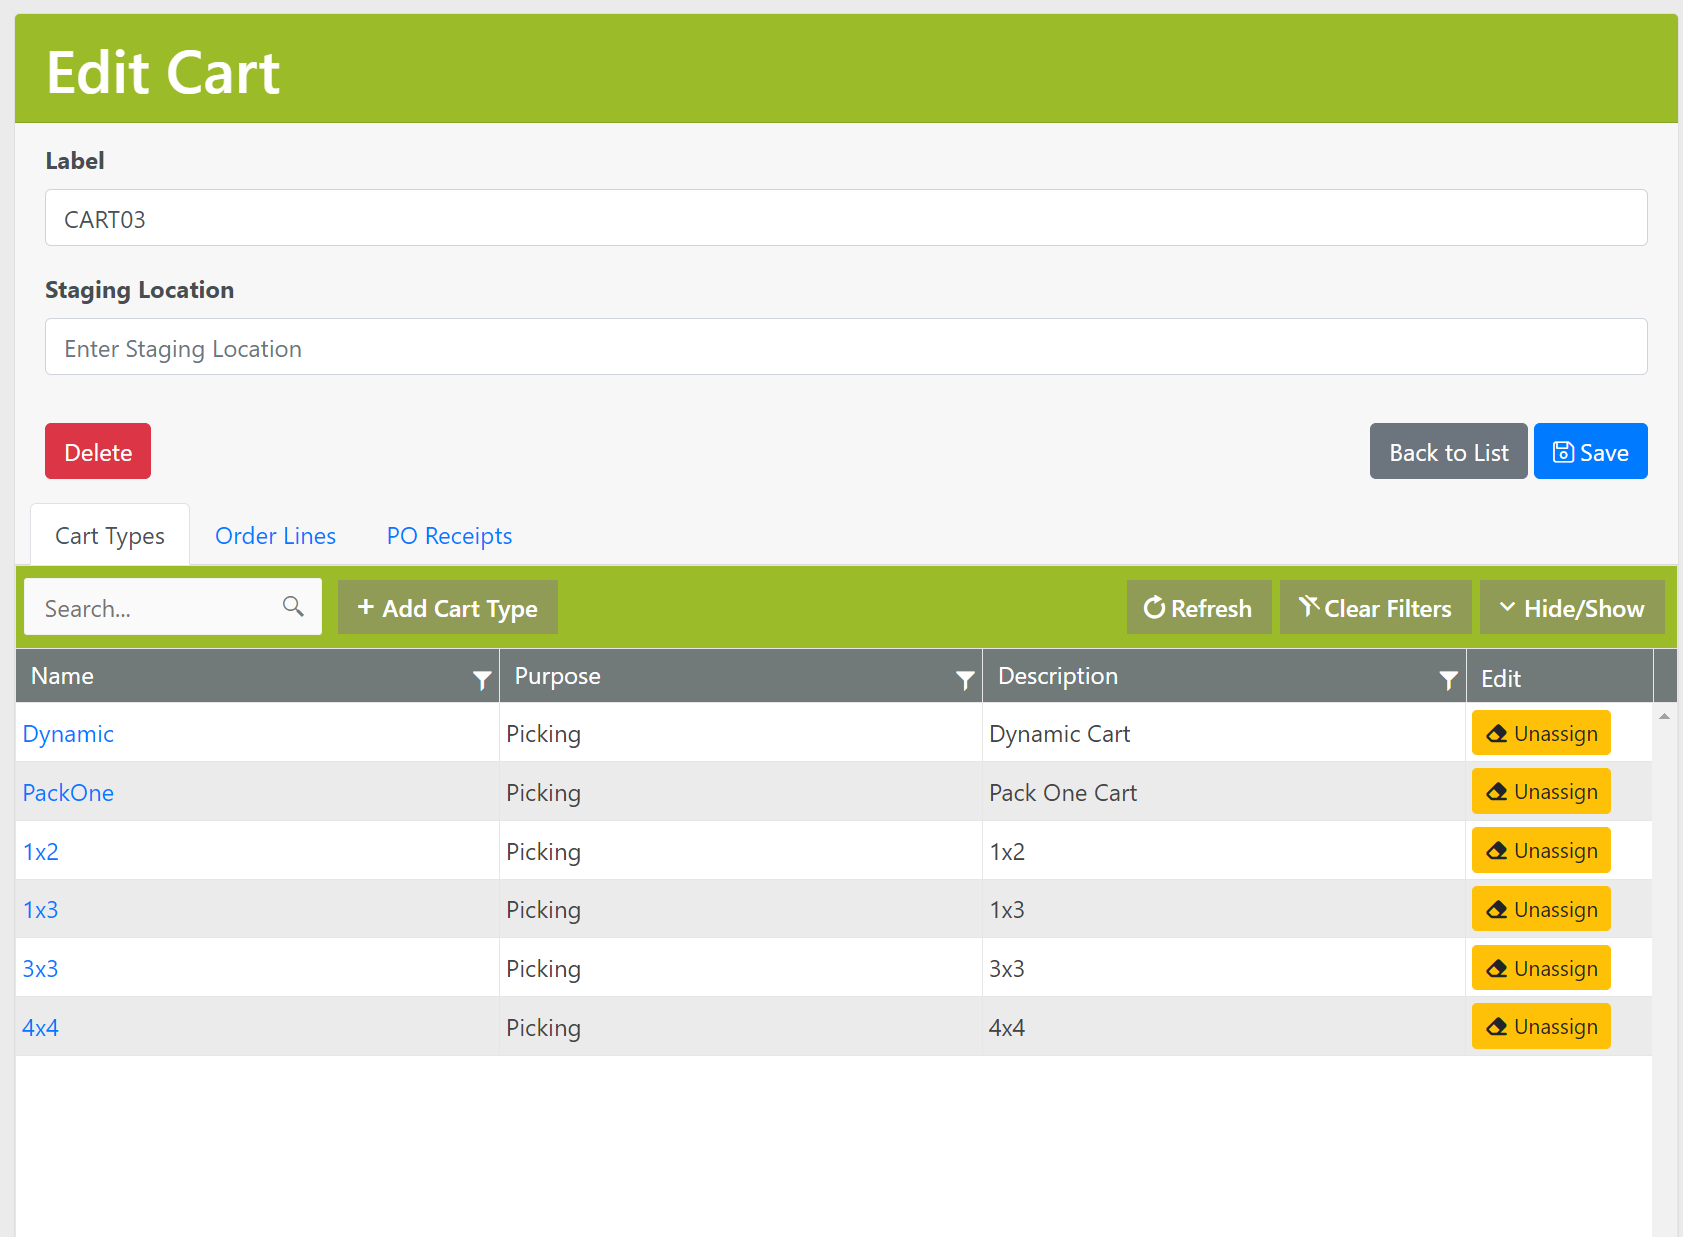1683x1237 pixels.
Task: Unassign the PackOne cart type
Action: pyautogui.click(x=1541, y=791)
